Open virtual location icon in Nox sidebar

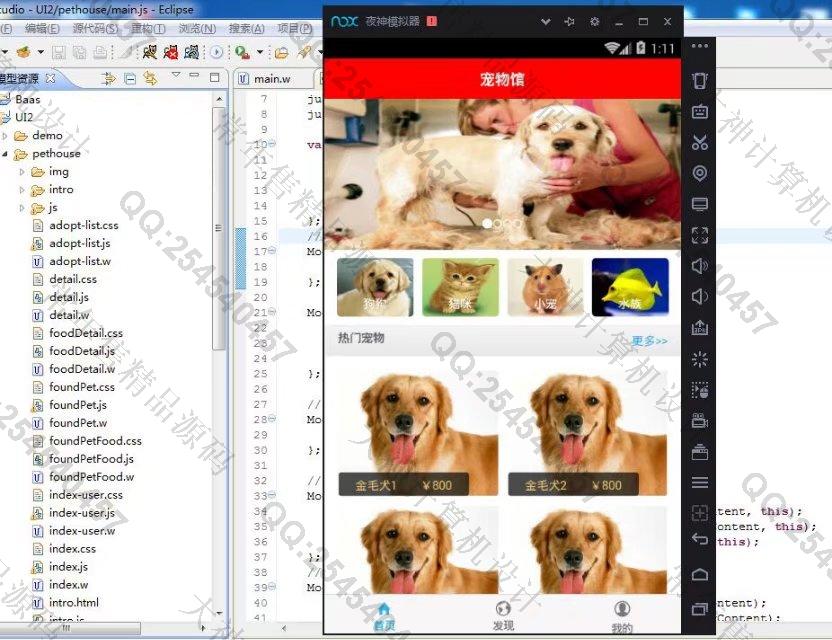[699, 173]
